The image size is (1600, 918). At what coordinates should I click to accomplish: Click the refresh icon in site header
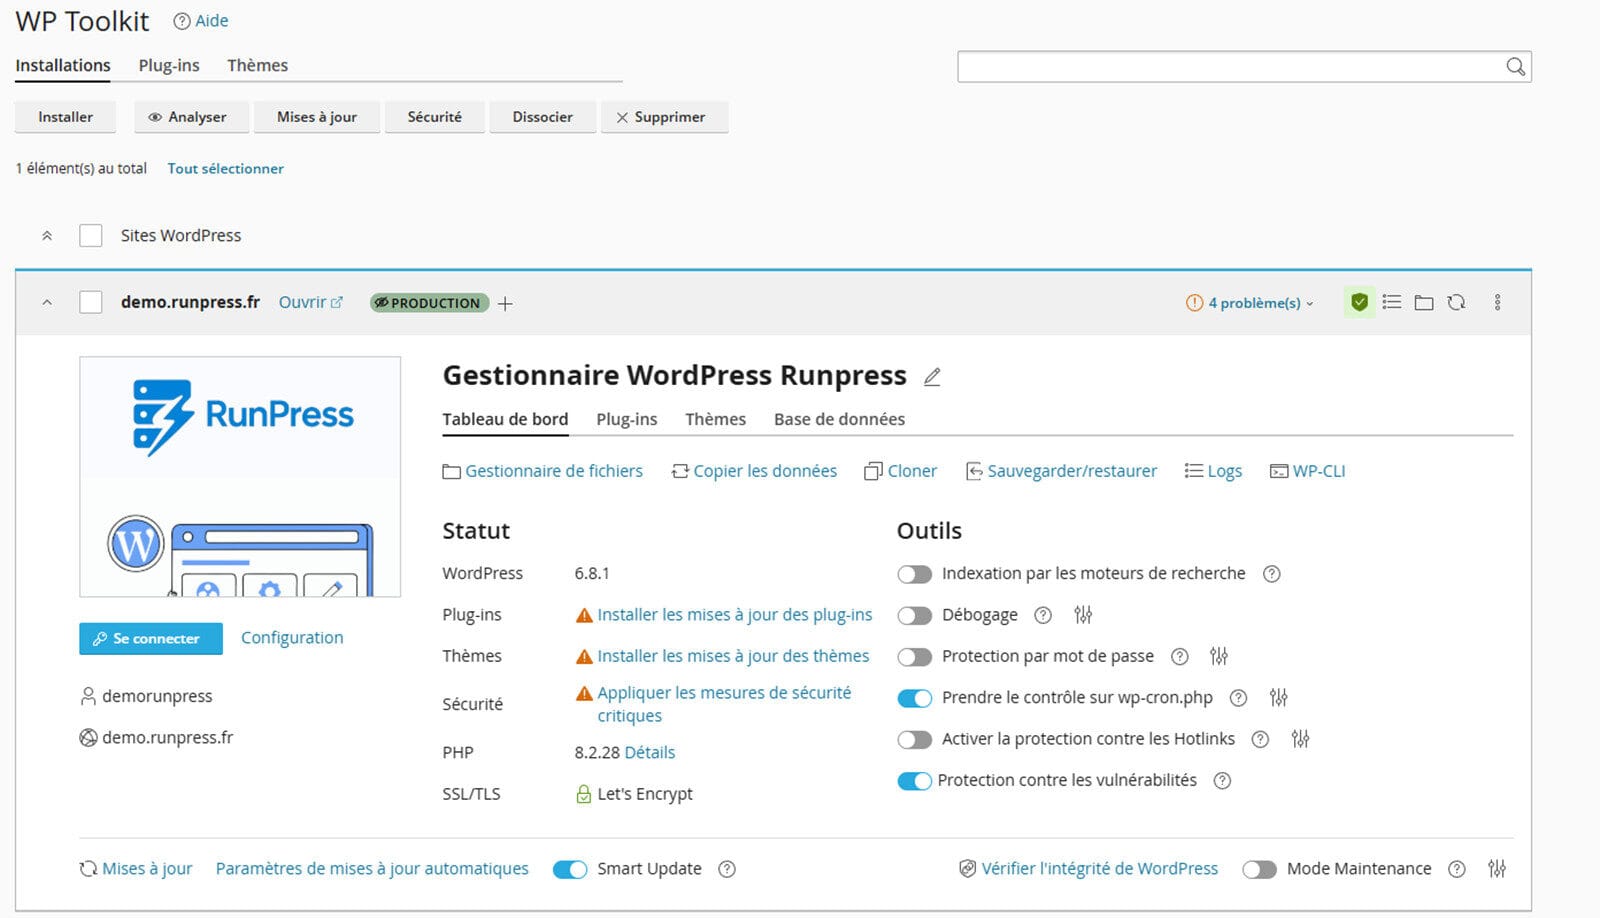1456,302
